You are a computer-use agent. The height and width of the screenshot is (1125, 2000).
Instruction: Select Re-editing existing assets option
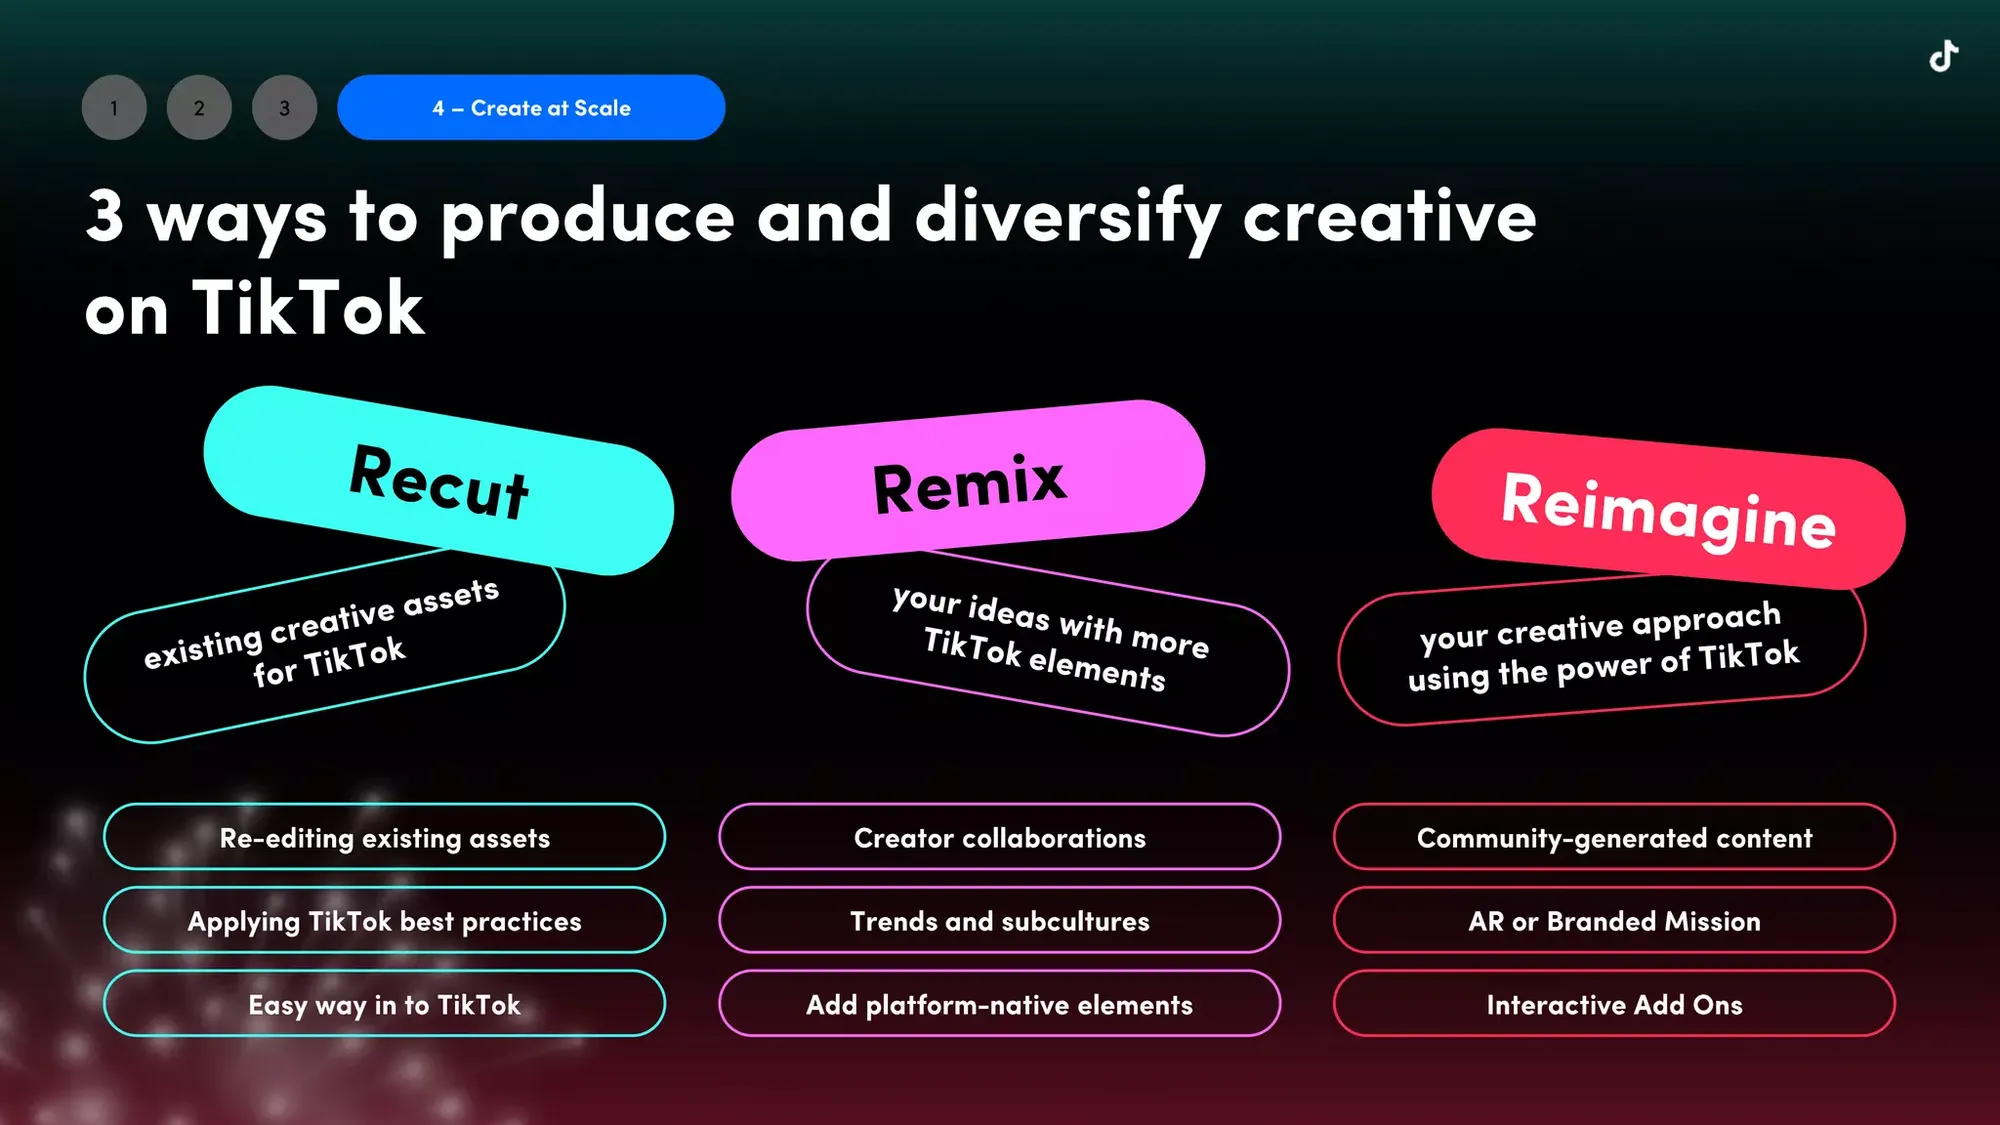385,837
